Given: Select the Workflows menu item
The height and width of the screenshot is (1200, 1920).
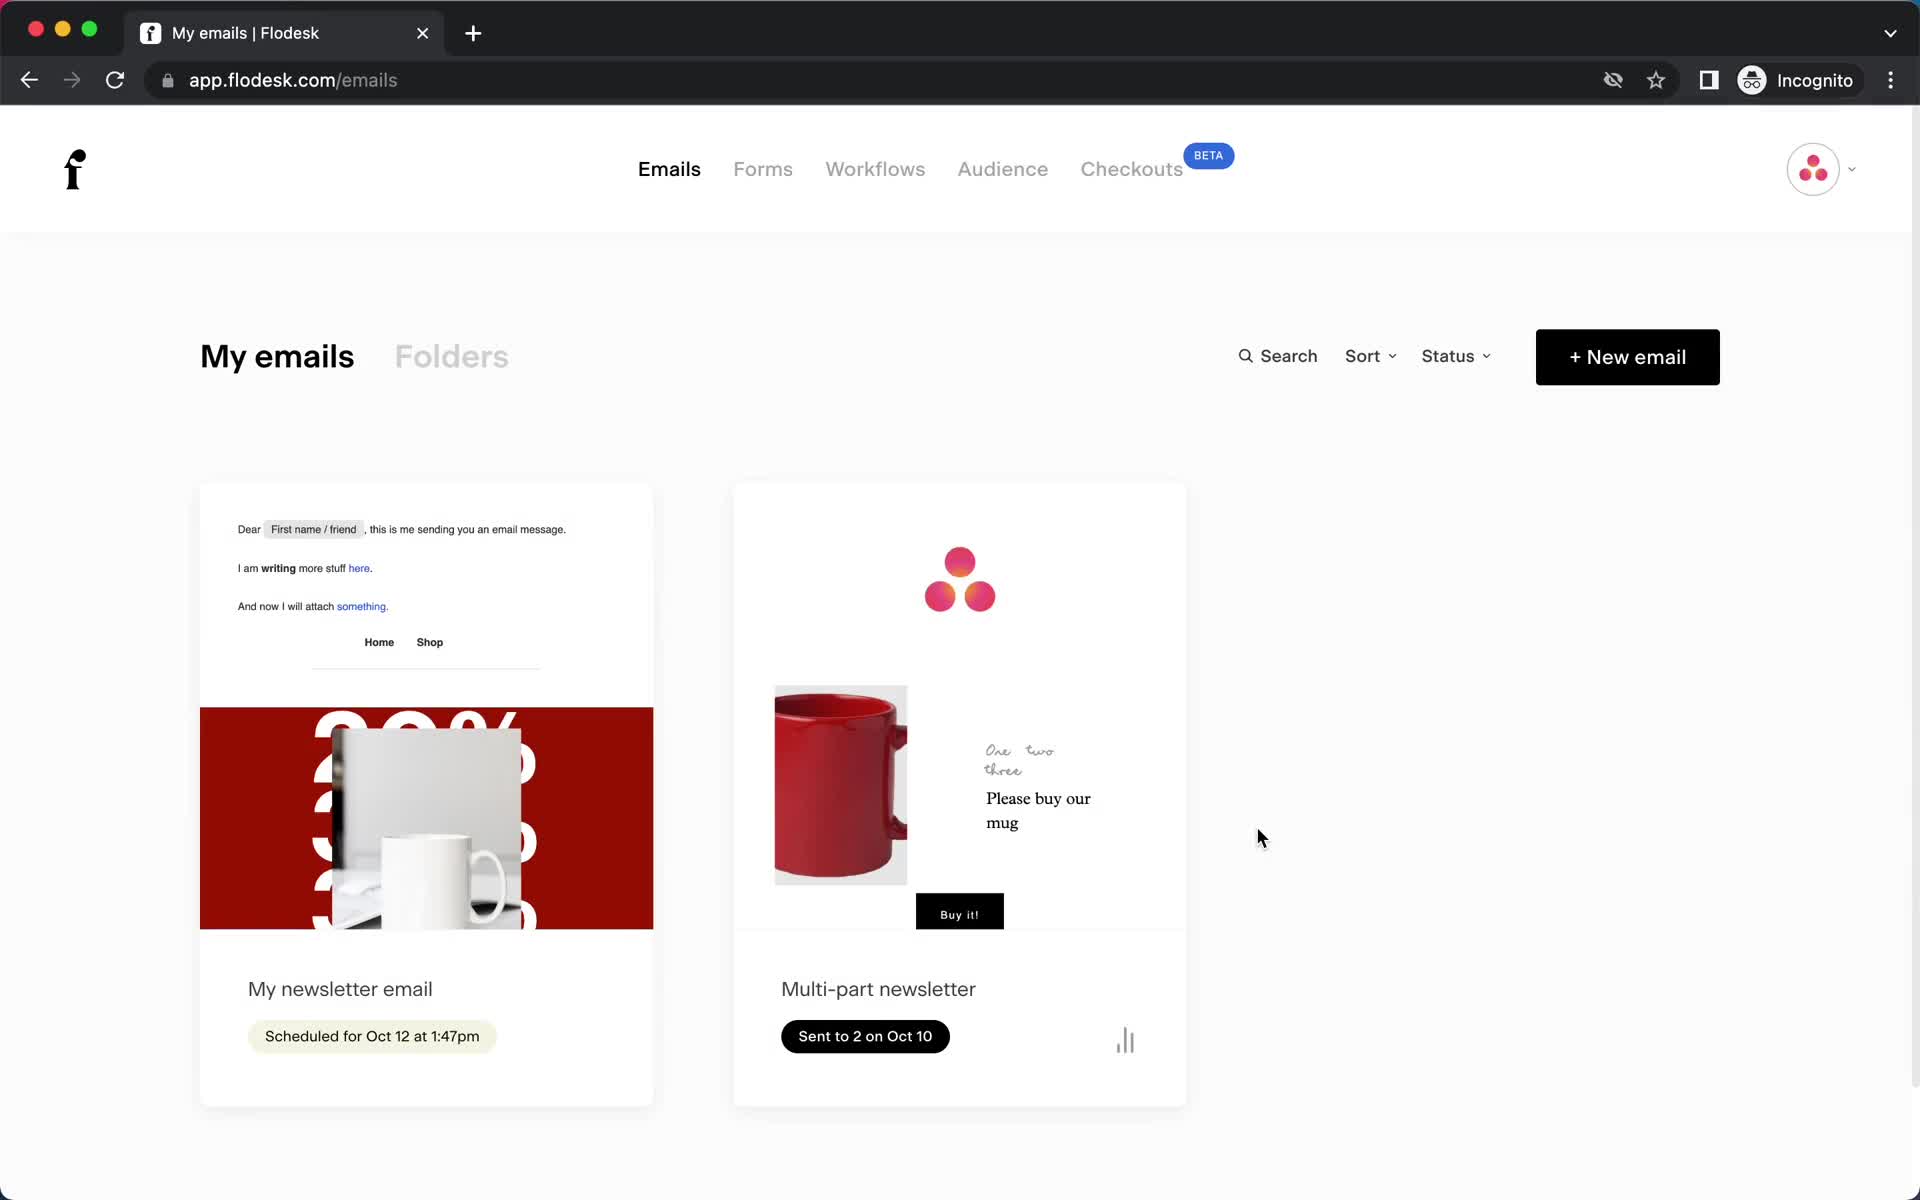Looking at the screenshot, I should tap(875, 169).
